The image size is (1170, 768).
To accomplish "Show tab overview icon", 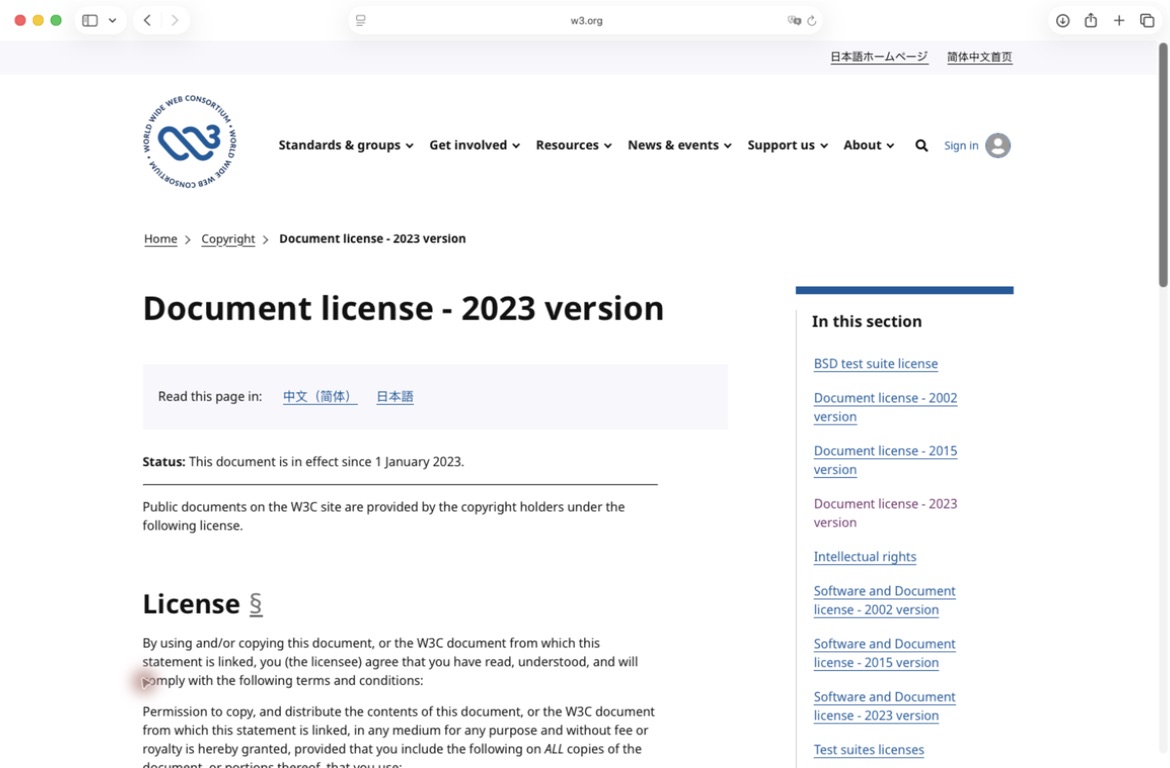I will (1147, 20).
